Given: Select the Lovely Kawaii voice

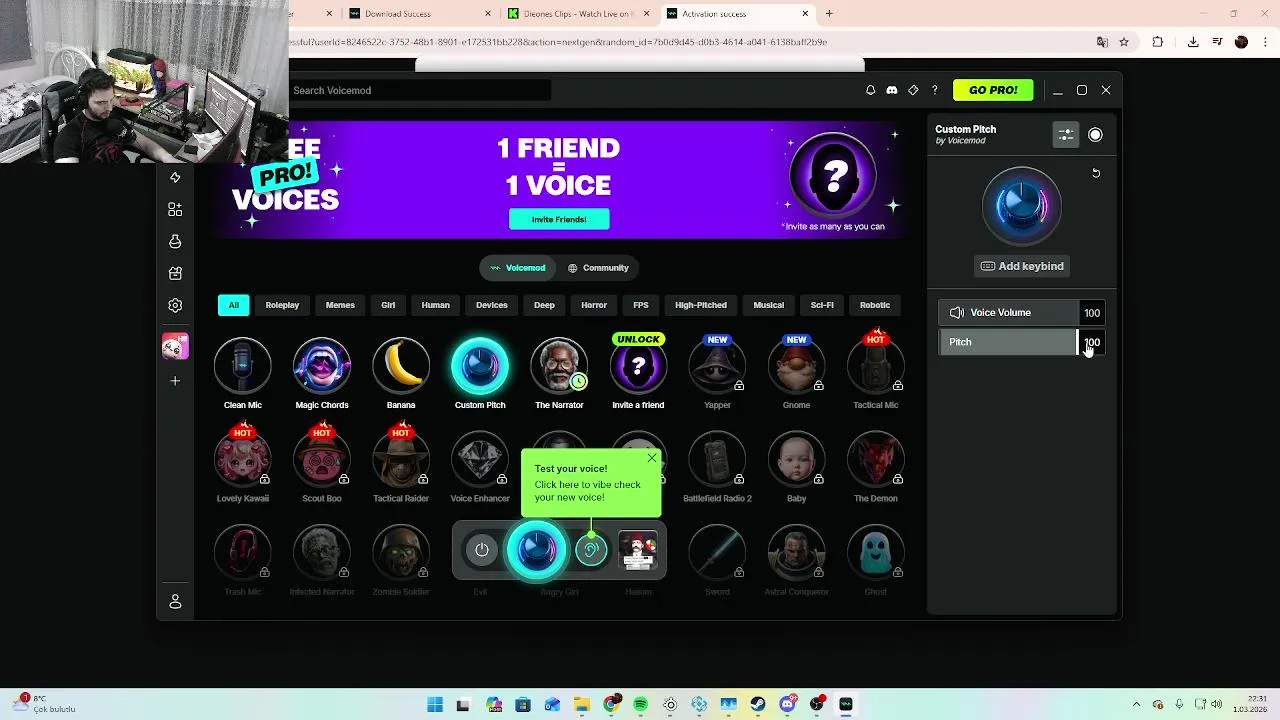Looking at the screenshot, I should [242, 459].
